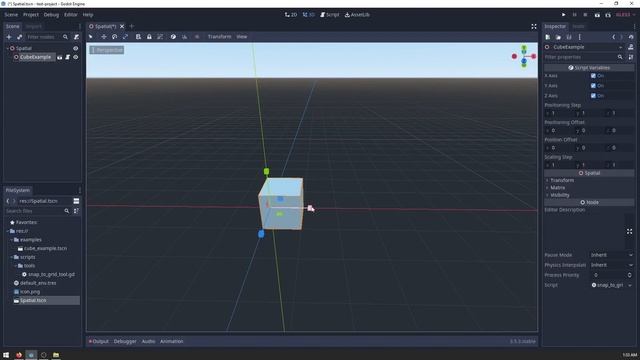Attach script icon in Scene dock
Image resolution: width=640 pixels, height=360 pixels.
(76, 37)
